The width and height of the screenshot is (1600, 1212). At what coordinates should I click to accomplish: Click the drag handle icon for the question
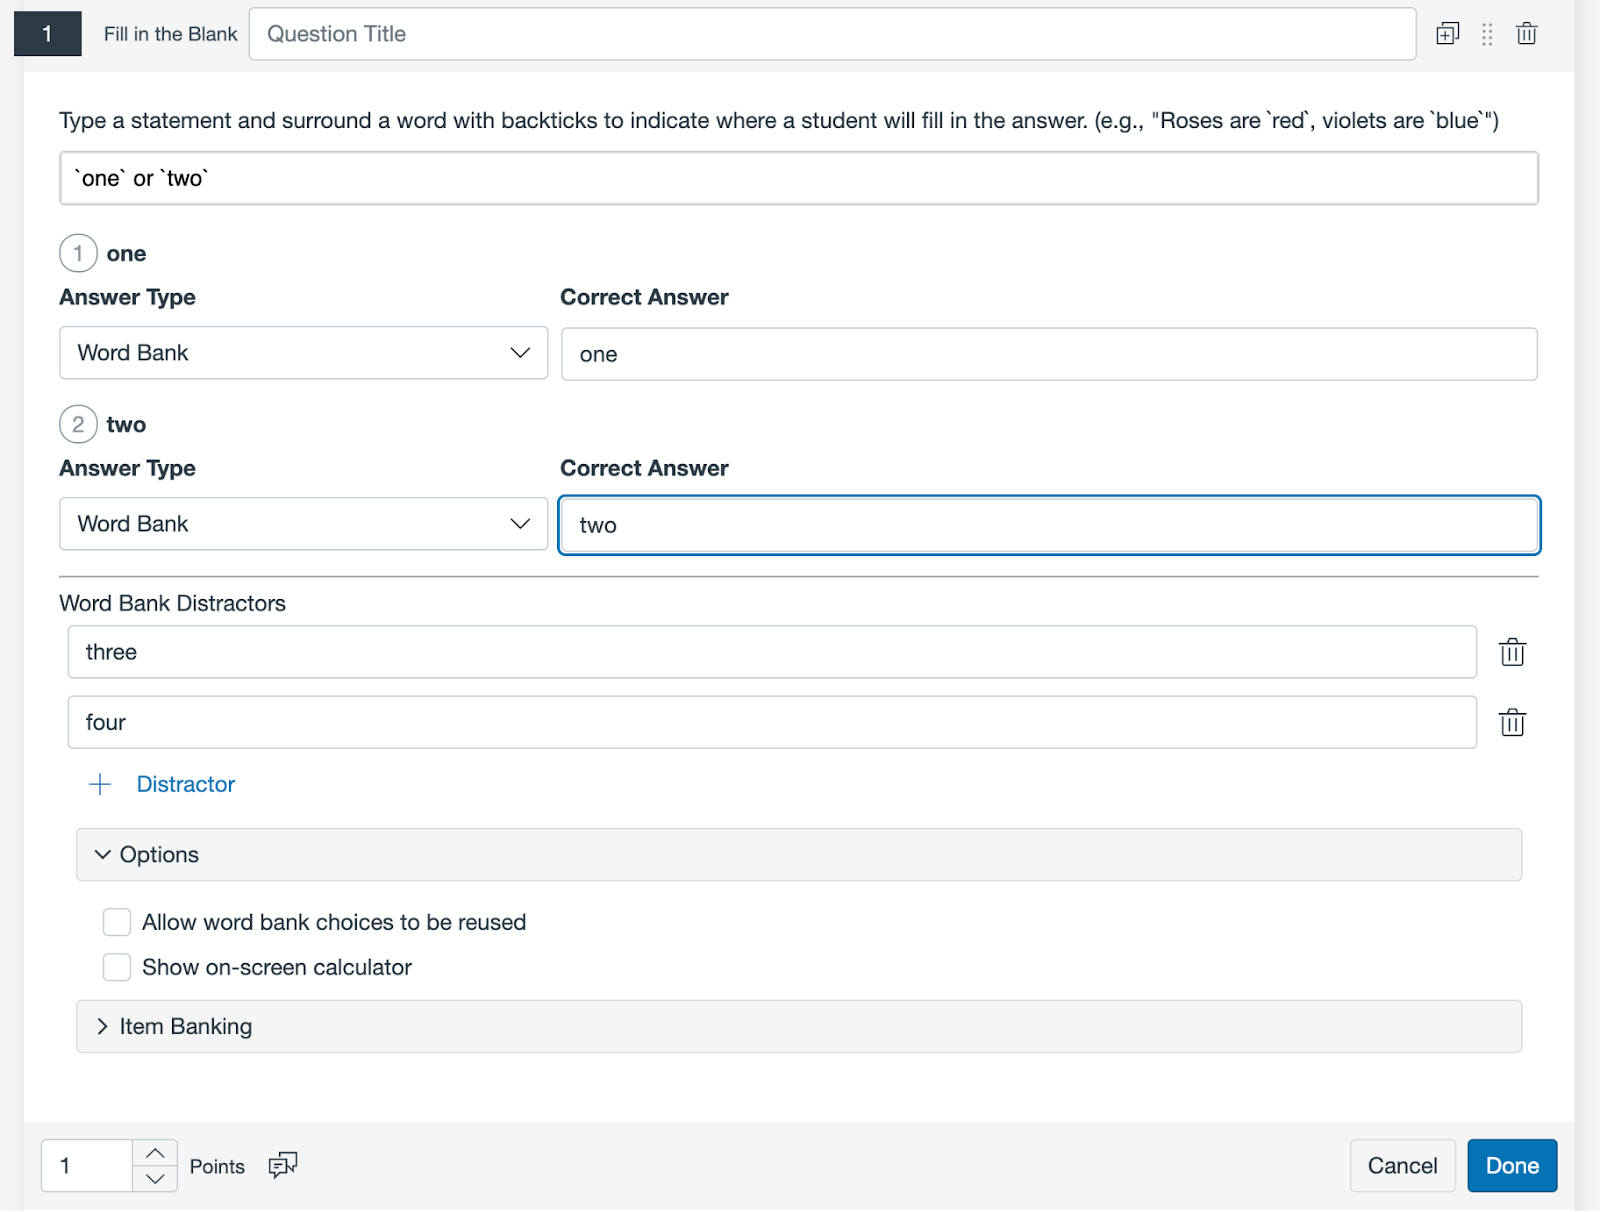(1487, 34)
